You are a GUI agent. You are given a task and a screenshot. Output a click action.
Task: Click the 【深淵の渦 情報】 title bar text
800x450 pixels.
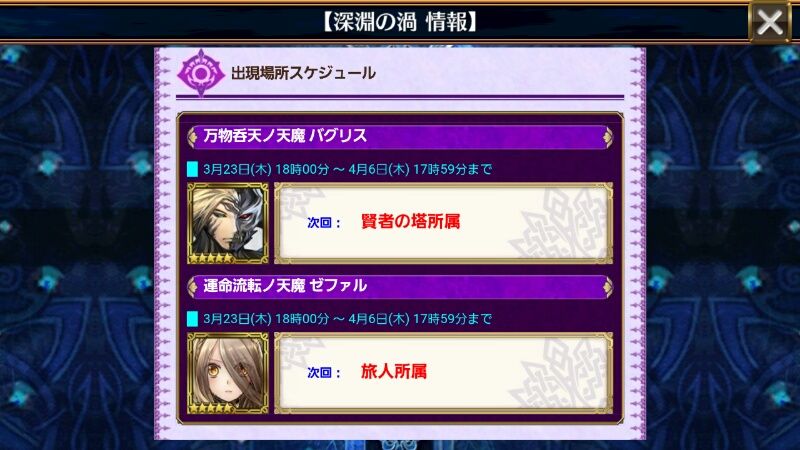point(401,22)
